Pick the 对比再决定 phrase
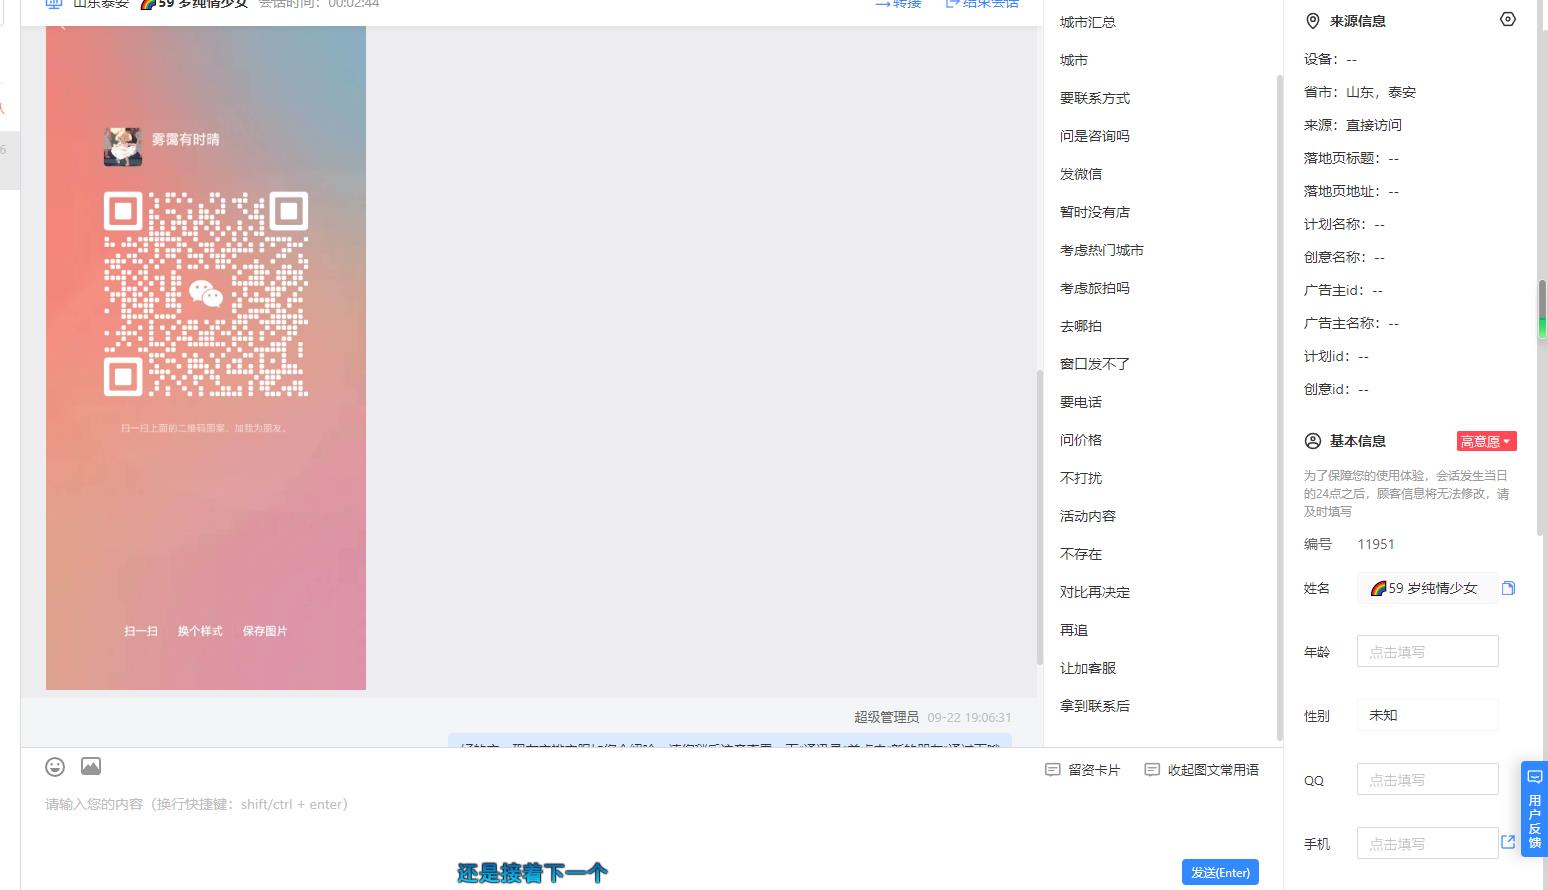Screen dimensions: 1548x890 tap(1095, 592)
